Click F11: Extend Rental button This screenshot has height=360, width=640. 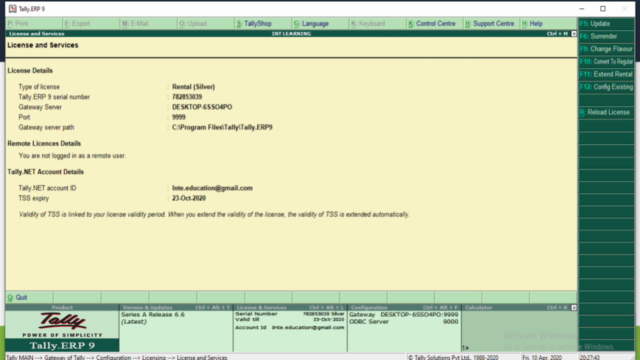click(x=606, y=74)
